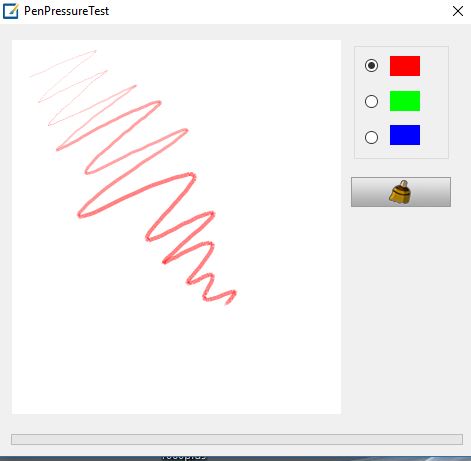This screenshot has height=461, width=471.
Task: Select the red color radio button
Action: [x=371, y=65]
